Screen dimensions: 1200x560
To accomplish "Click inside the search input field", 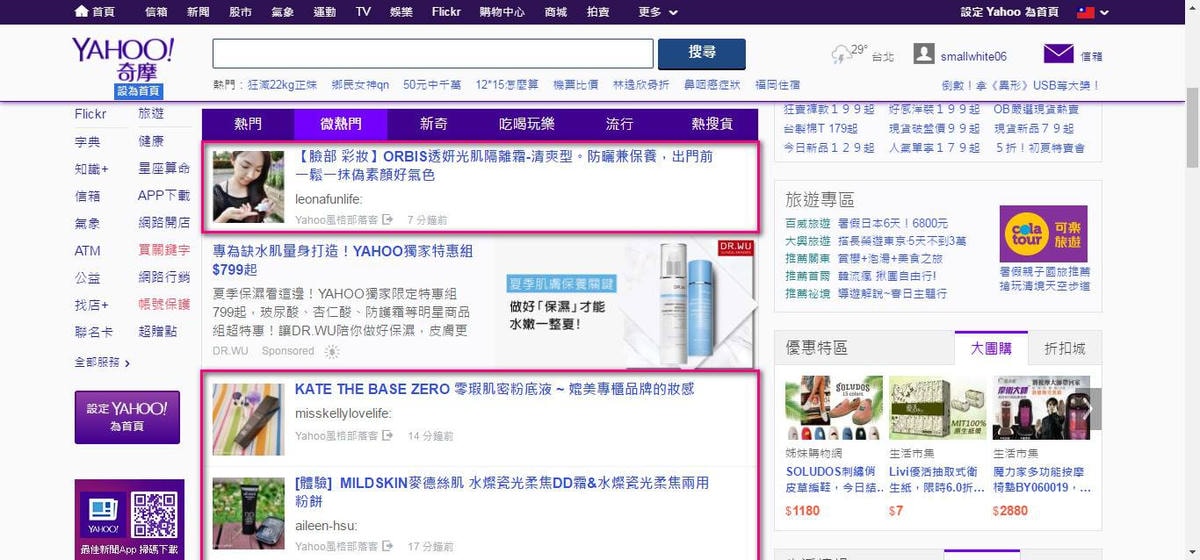I will pyautogui.click(x=432, y=54).
